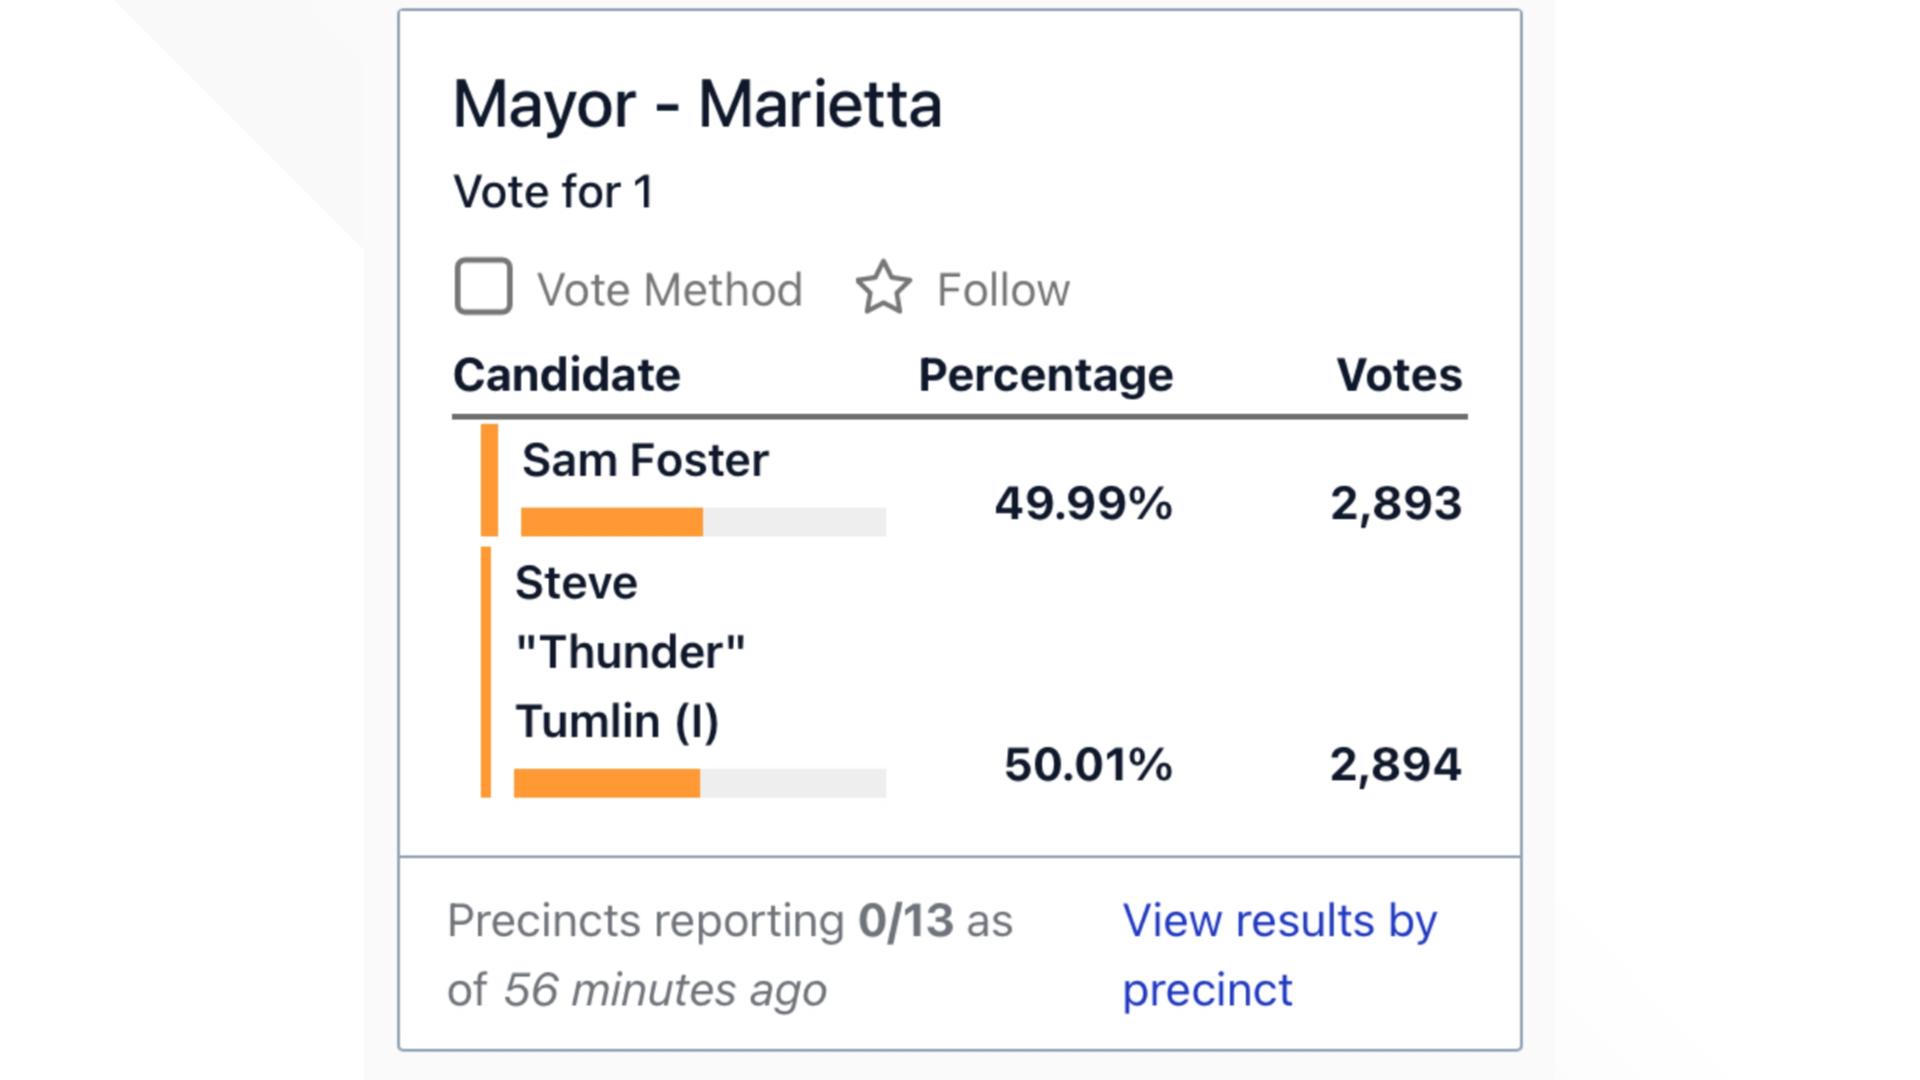1920x1080 pixels.
Task: Click the orange marker beside Sam Foster
Action: 489,480
